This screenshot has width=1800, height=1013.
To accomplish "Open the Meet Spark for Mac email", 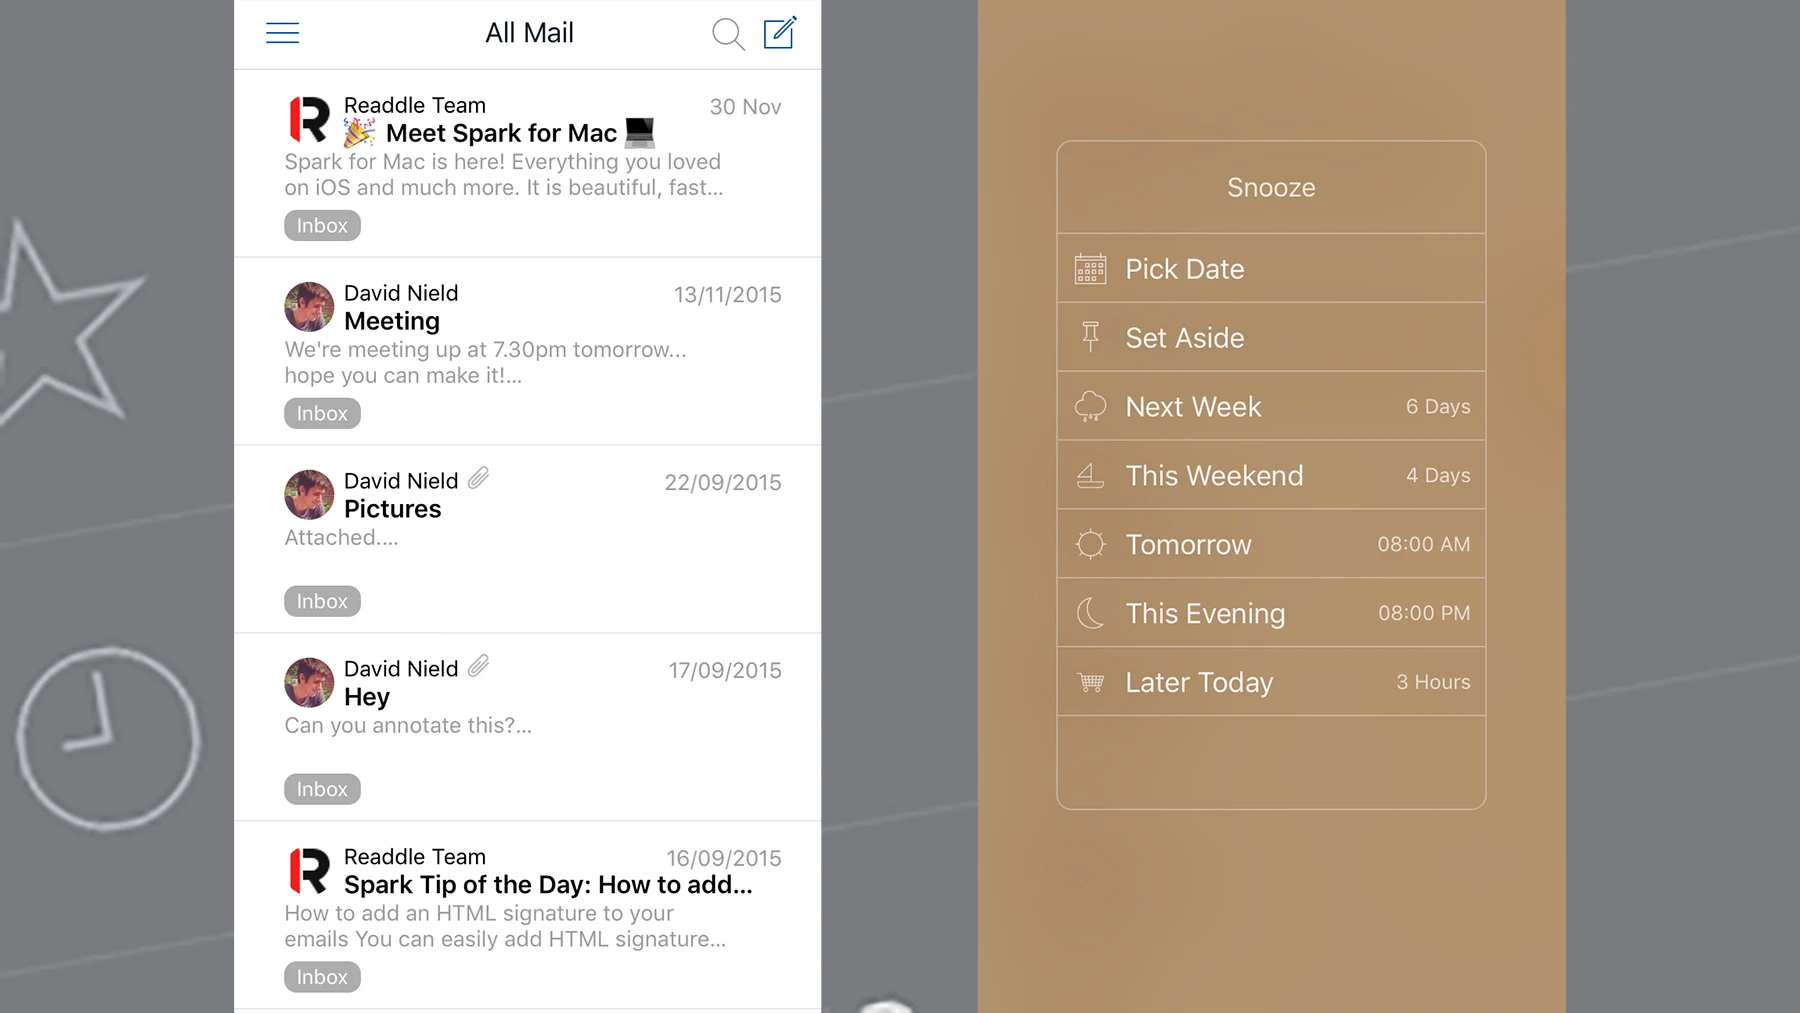I will [527, 164].
